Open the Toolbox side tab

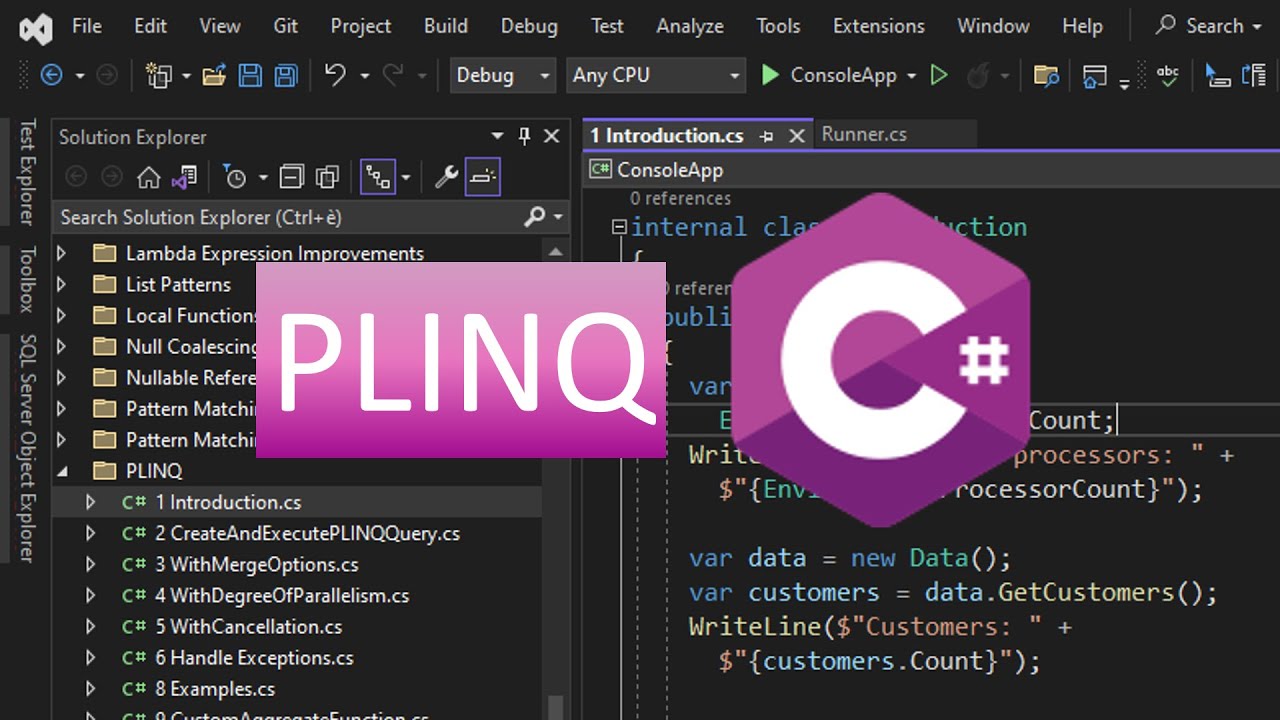[27, 279]
